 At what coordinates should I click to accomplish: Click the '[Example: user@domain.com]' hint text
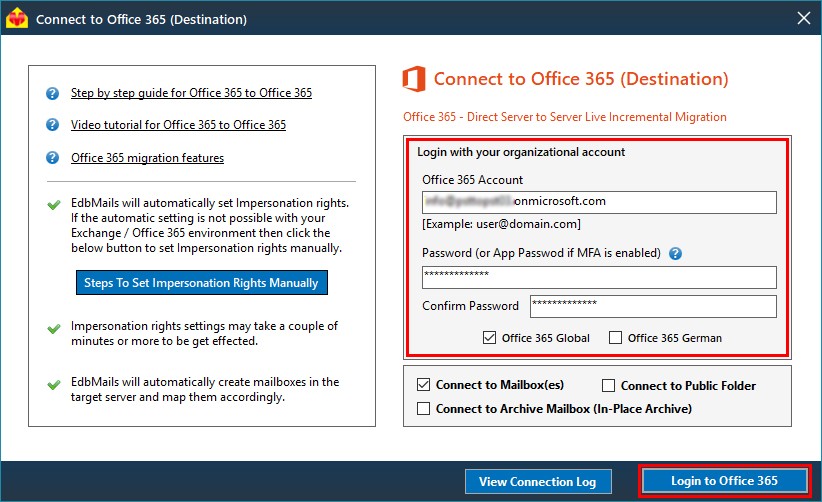pyautogui.click(x=501, y=224)
